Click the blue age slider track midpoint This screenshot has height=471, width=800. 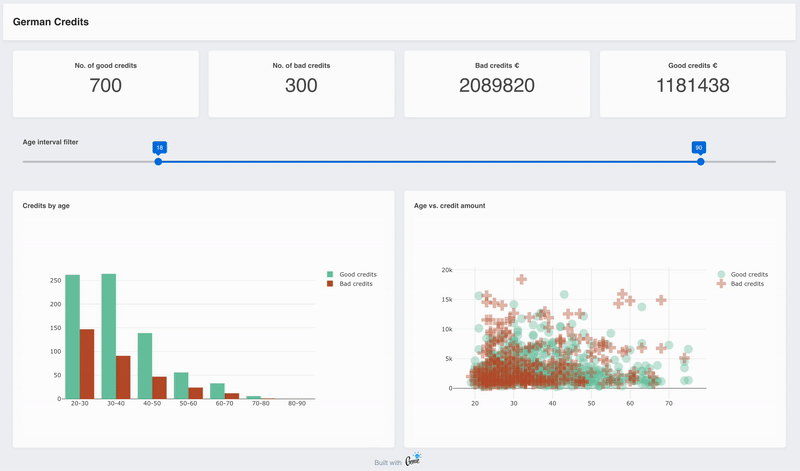click(x=429, y=162)
